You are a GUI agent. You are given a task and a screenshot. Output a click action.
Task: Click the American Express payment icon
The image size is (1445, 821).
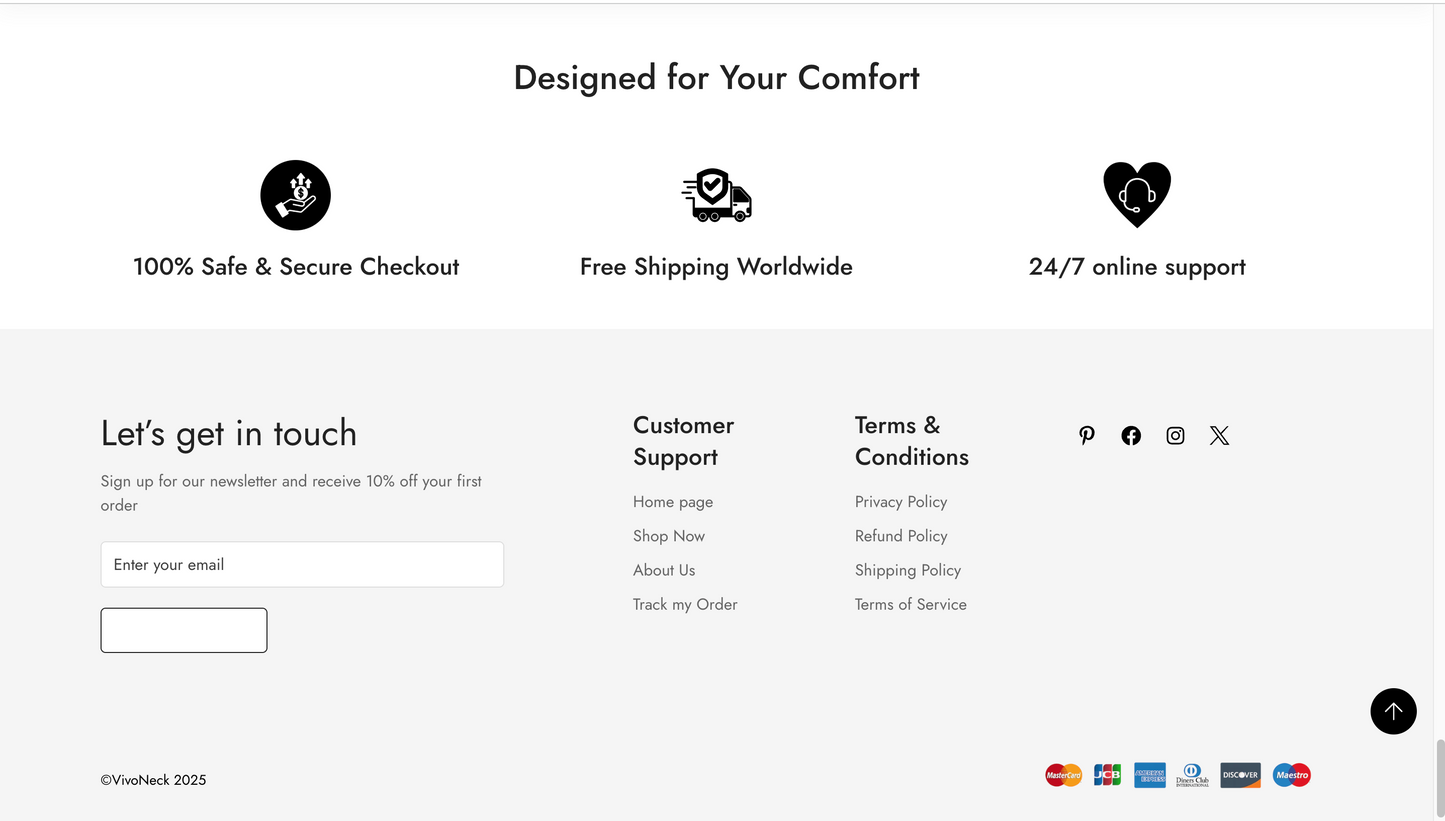click(x=1150, y=775)
